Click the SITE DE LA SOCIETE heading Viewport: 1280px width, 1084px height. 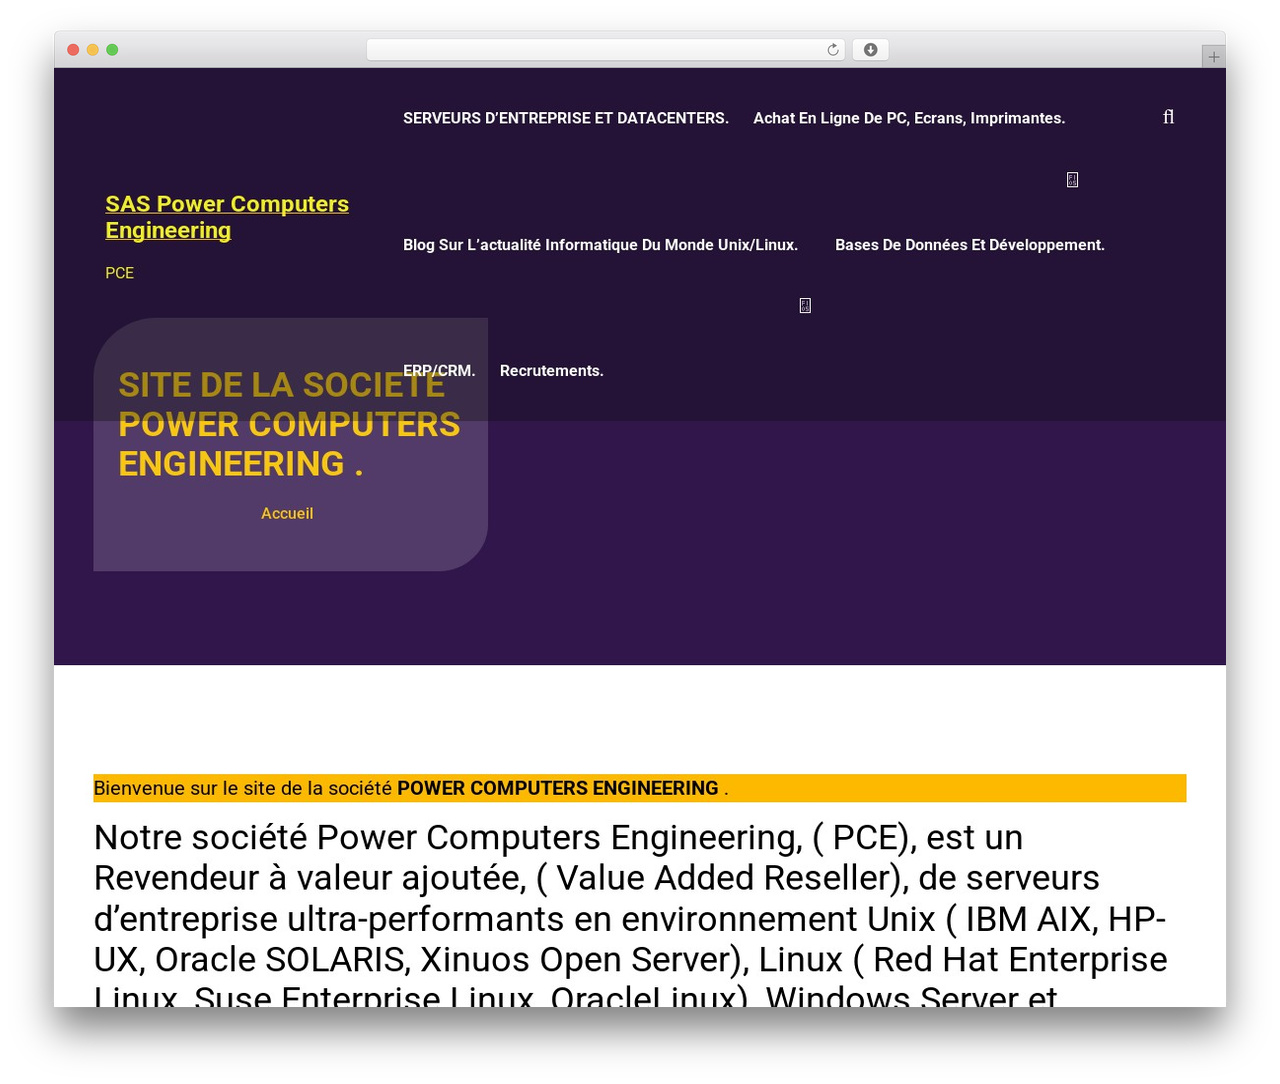pos(289,424)
